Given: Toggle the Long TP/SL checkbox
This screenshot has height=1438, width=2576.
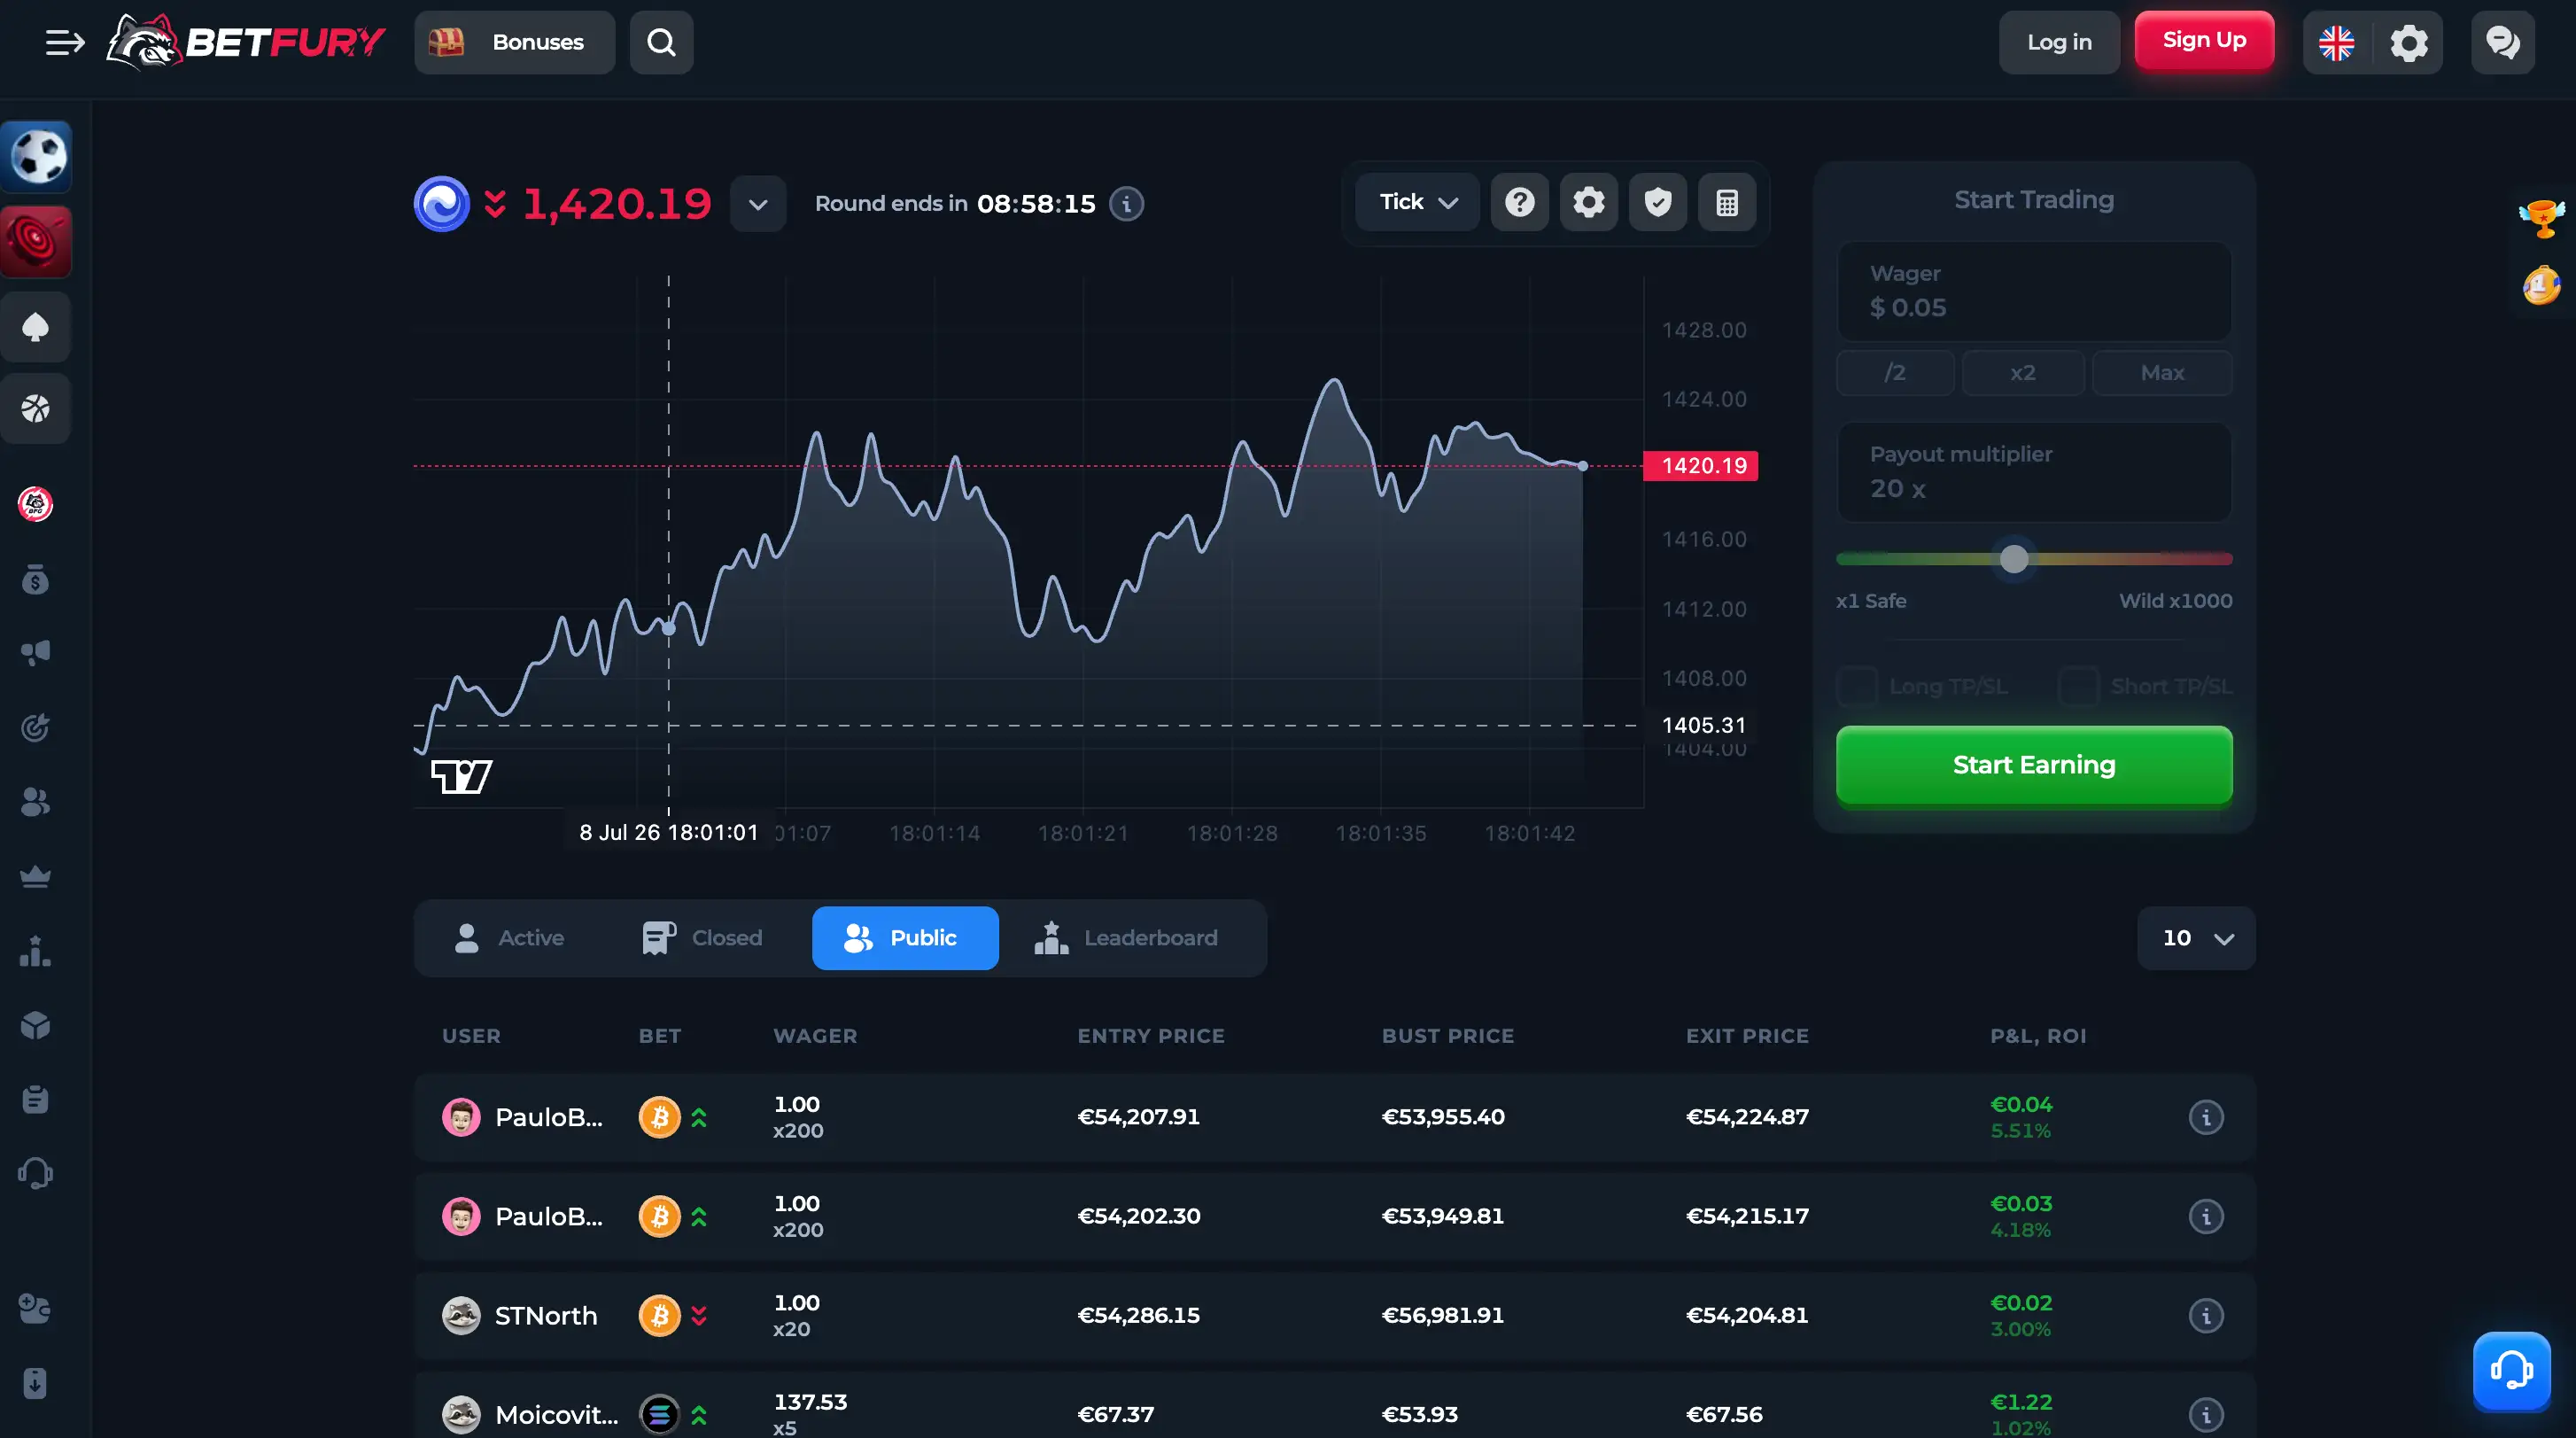Looking at the screenshot, I should (x=1857, y=685).
